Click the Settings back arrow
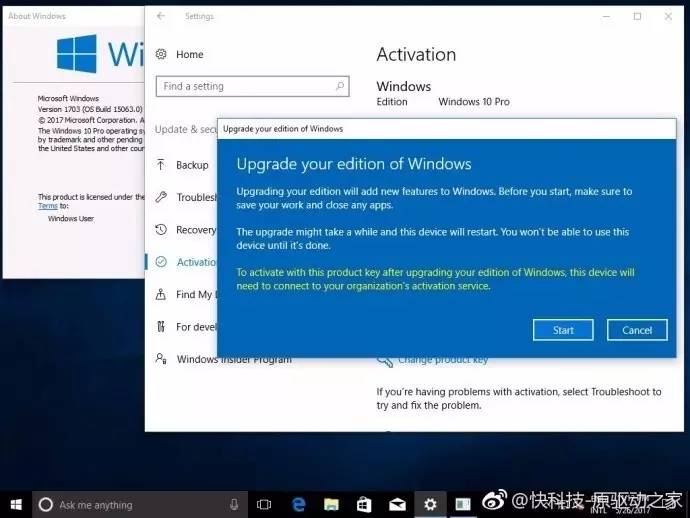690x518 pixels. (x=161, y=16)
